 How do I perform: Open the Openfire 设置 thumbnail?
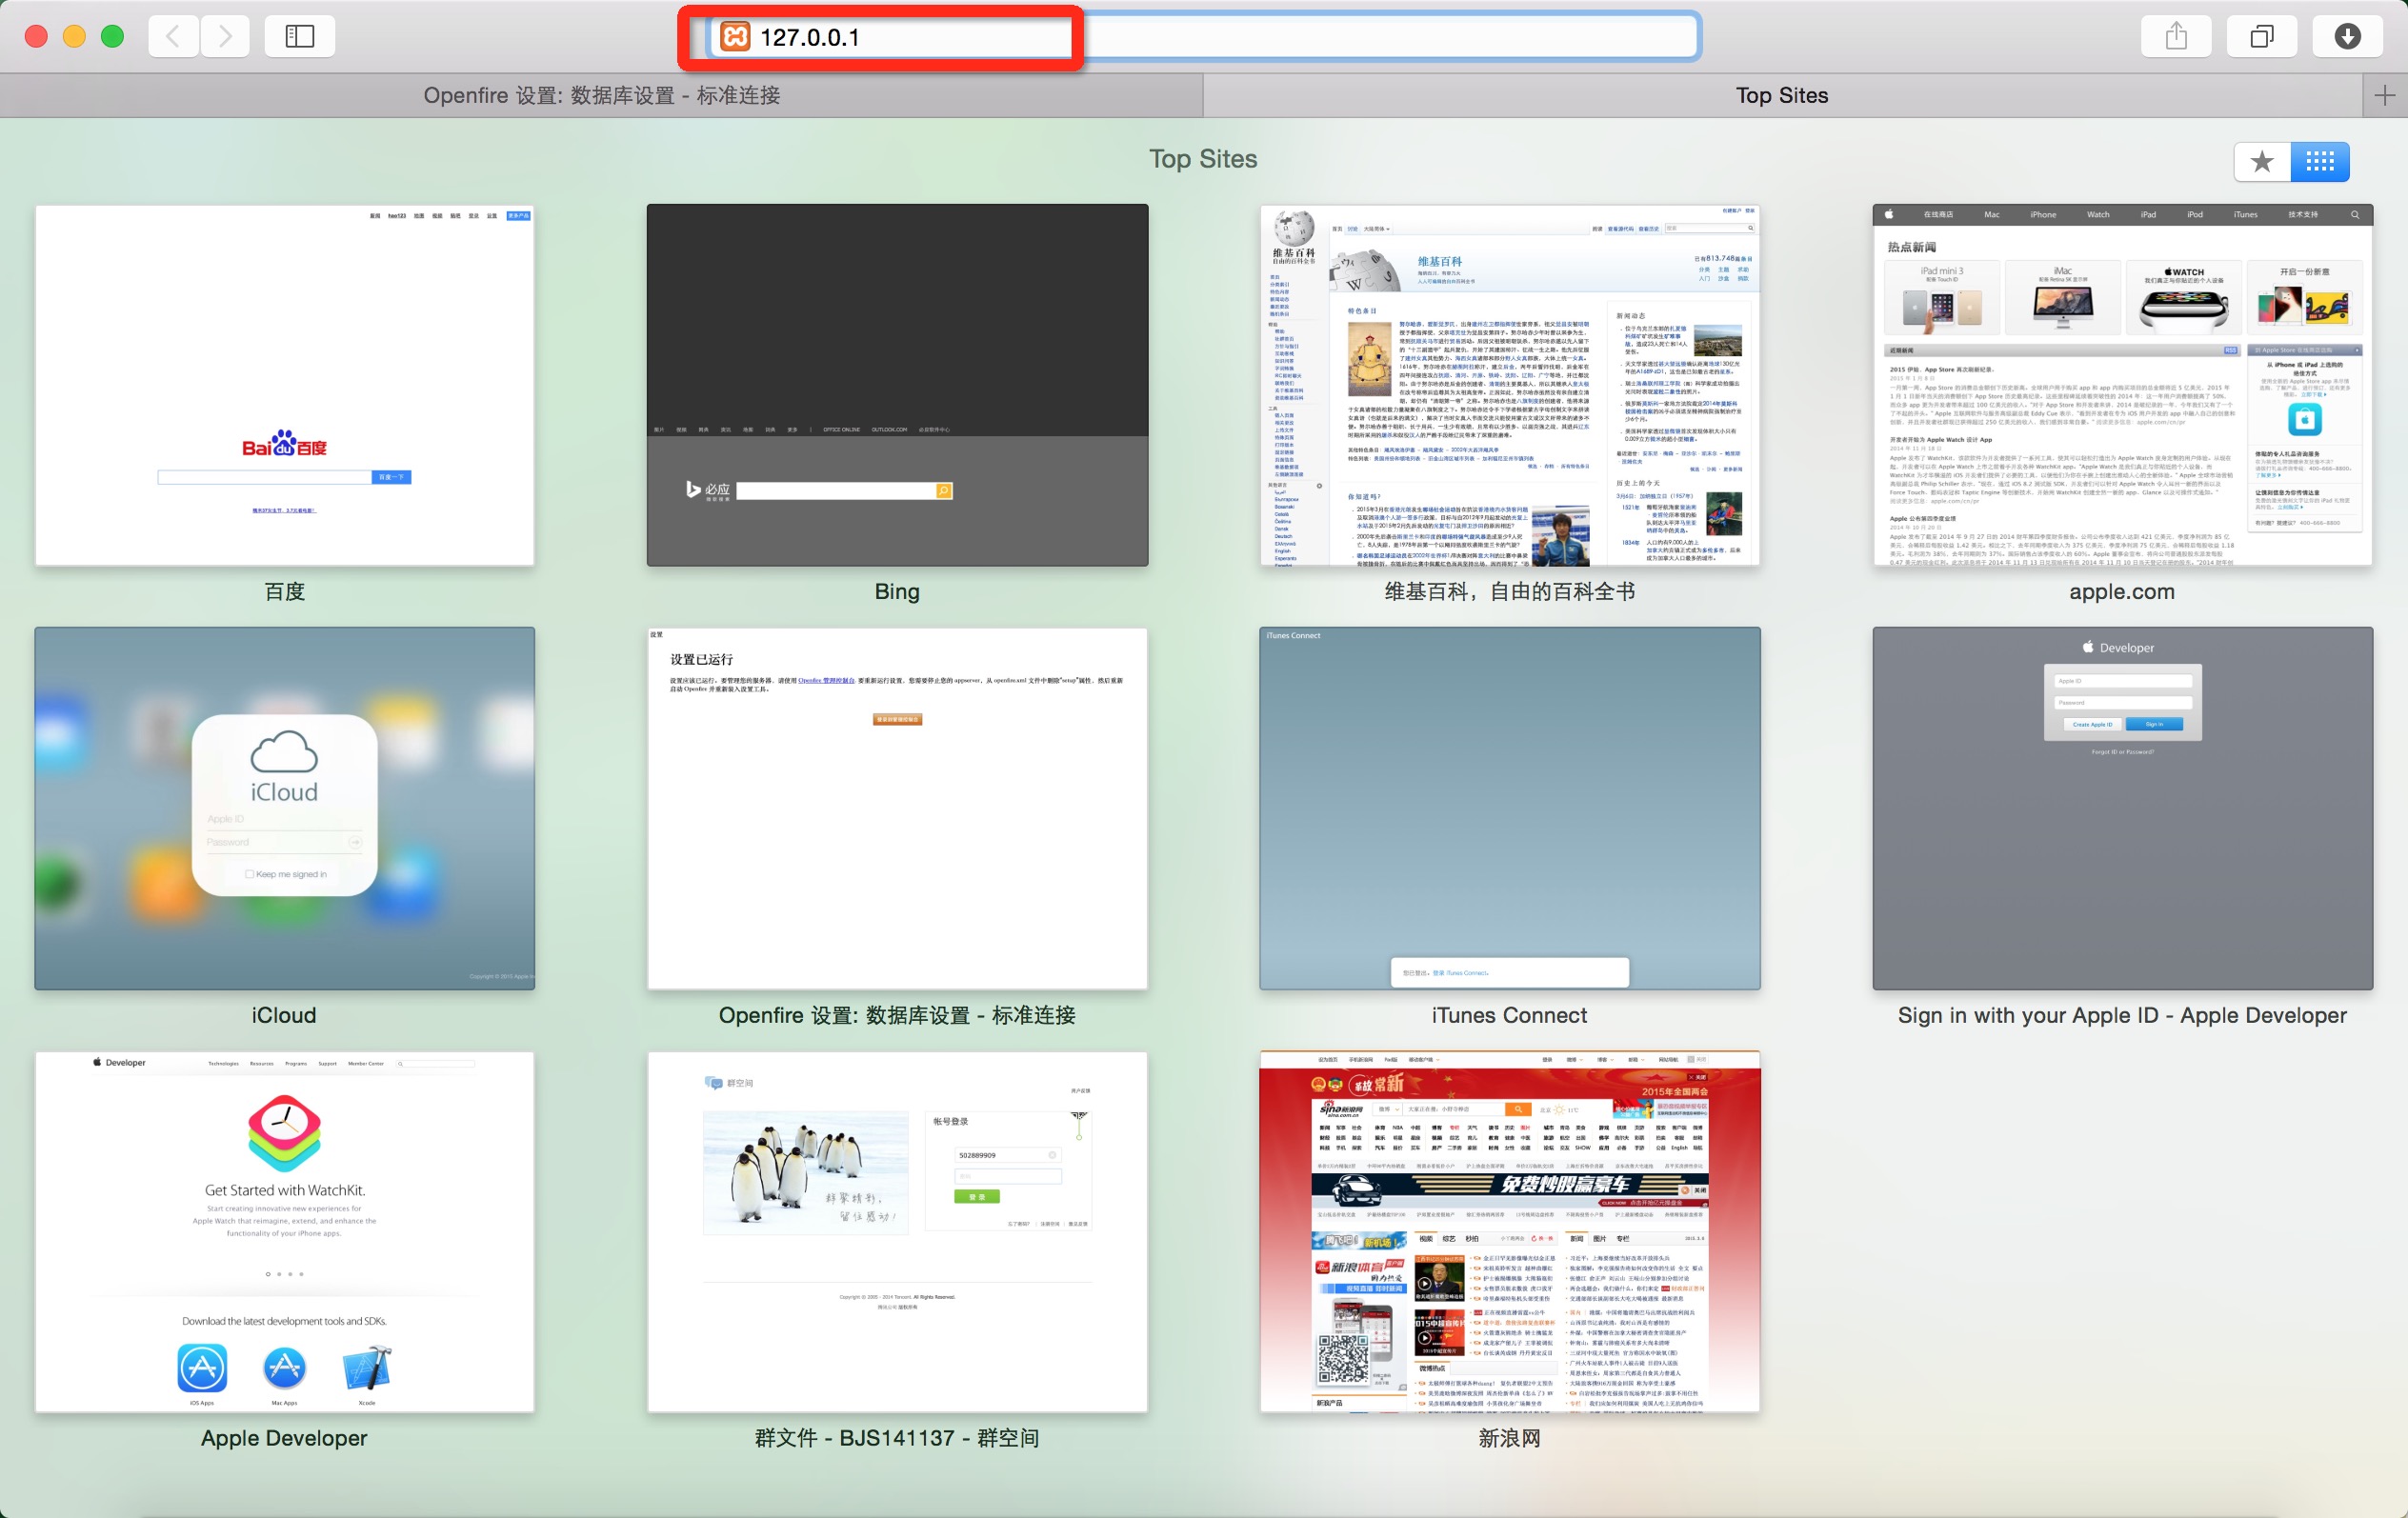[897, 809]
